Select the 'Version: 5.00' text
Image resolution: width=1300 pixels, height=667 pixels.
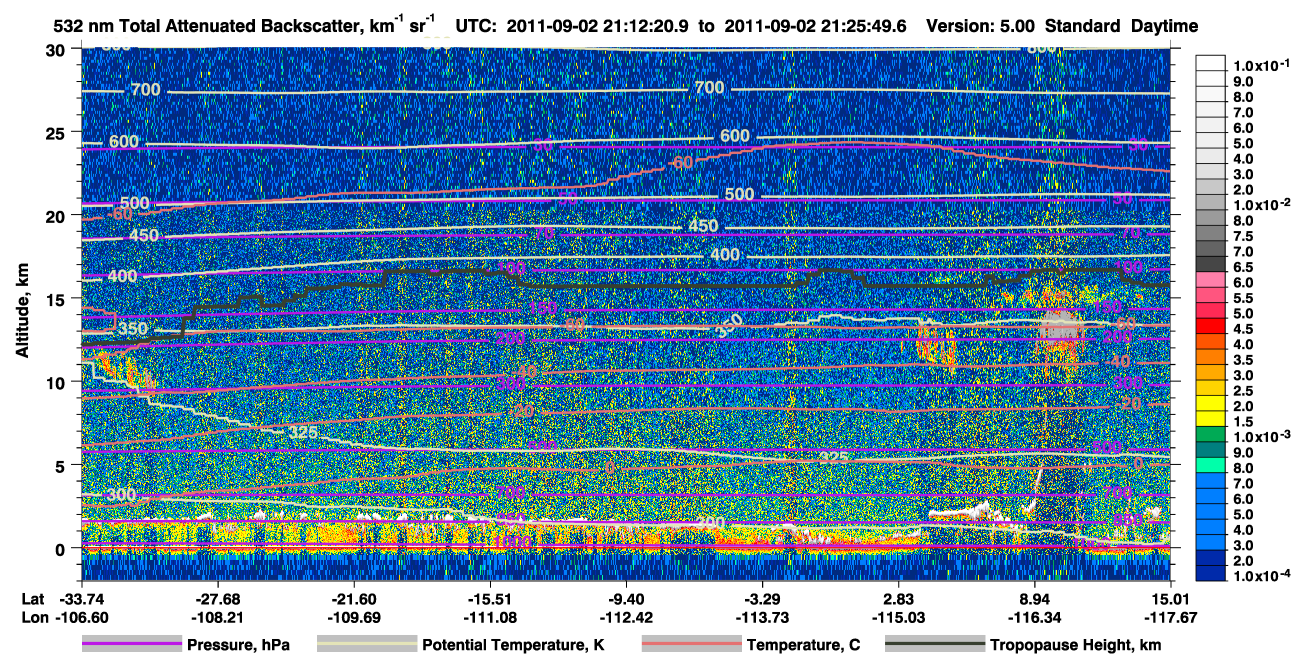(x=979, y=26)
